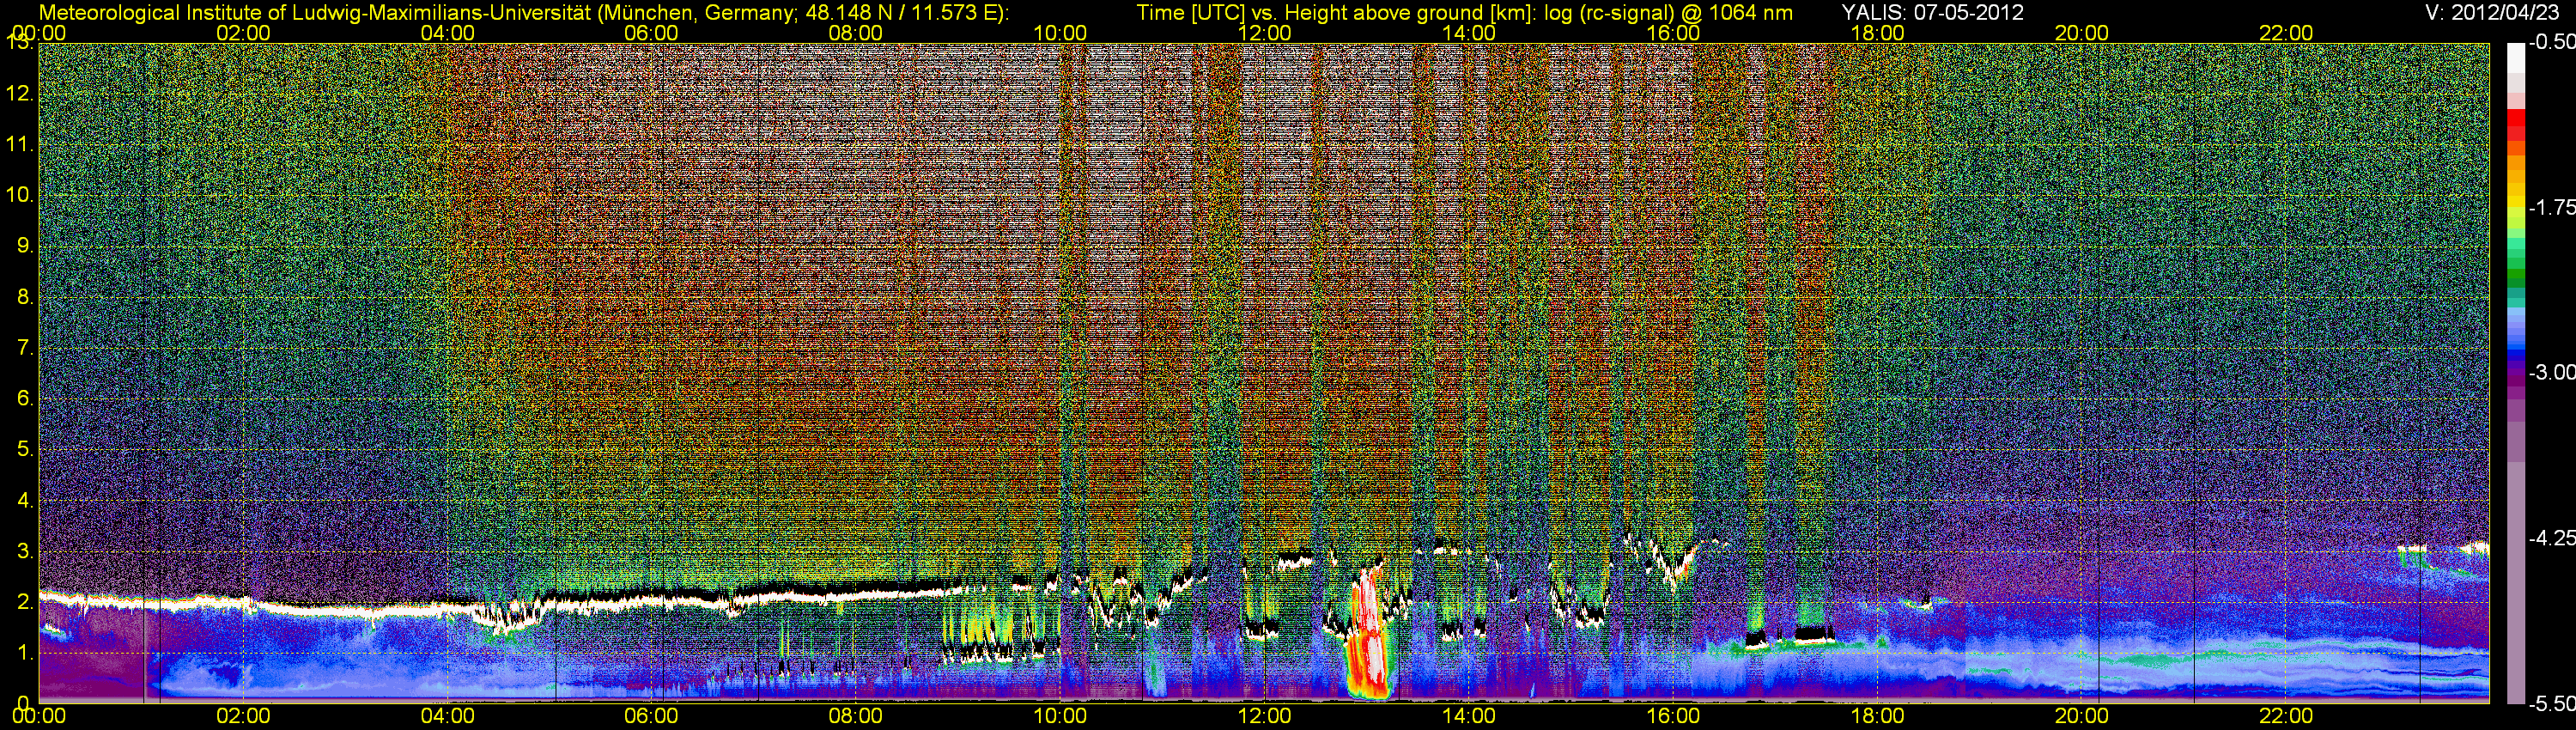Click the 9. km height axis label

click(25, 246)
